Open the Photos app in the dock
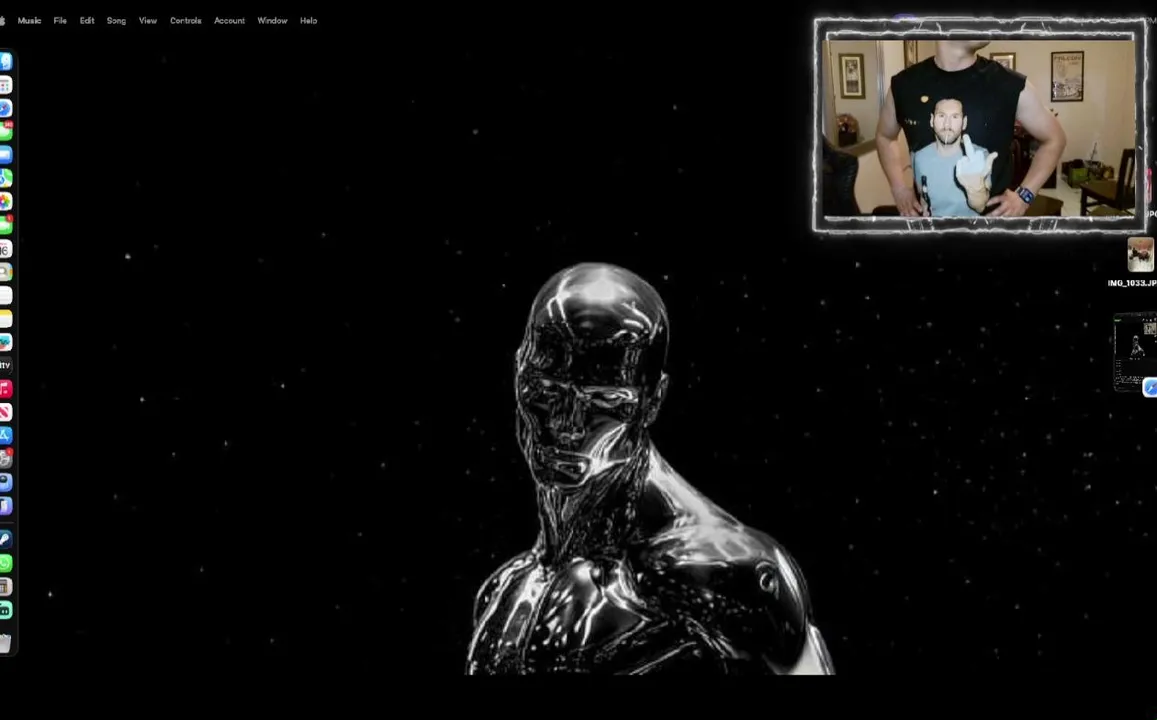Viewport: 1157px width, 720px height. (x=5, y=201)
